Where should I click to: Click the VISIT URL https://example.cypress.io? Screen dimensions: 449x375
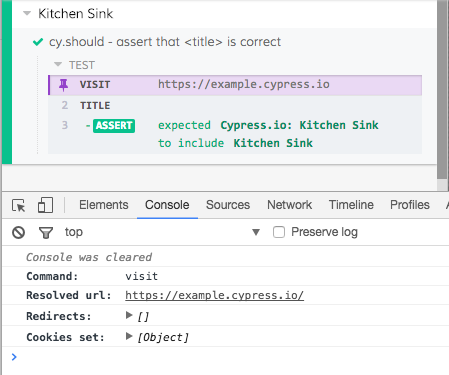(244, 84)
